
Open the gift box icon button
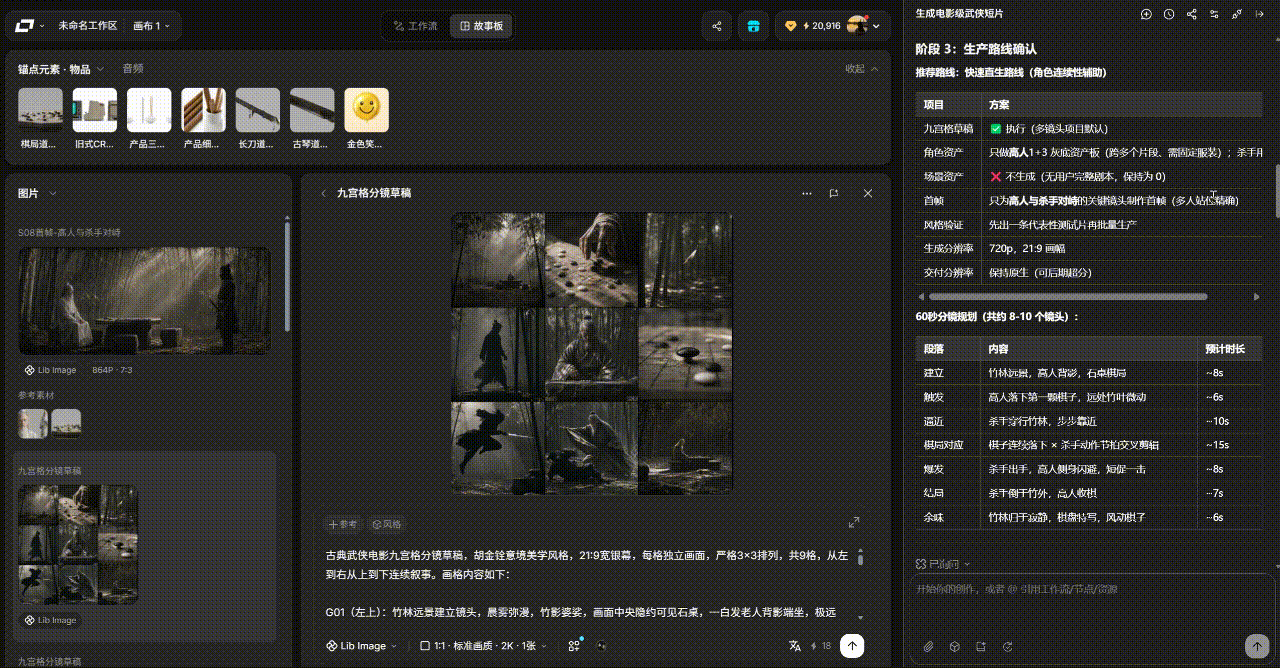(753, 27)
